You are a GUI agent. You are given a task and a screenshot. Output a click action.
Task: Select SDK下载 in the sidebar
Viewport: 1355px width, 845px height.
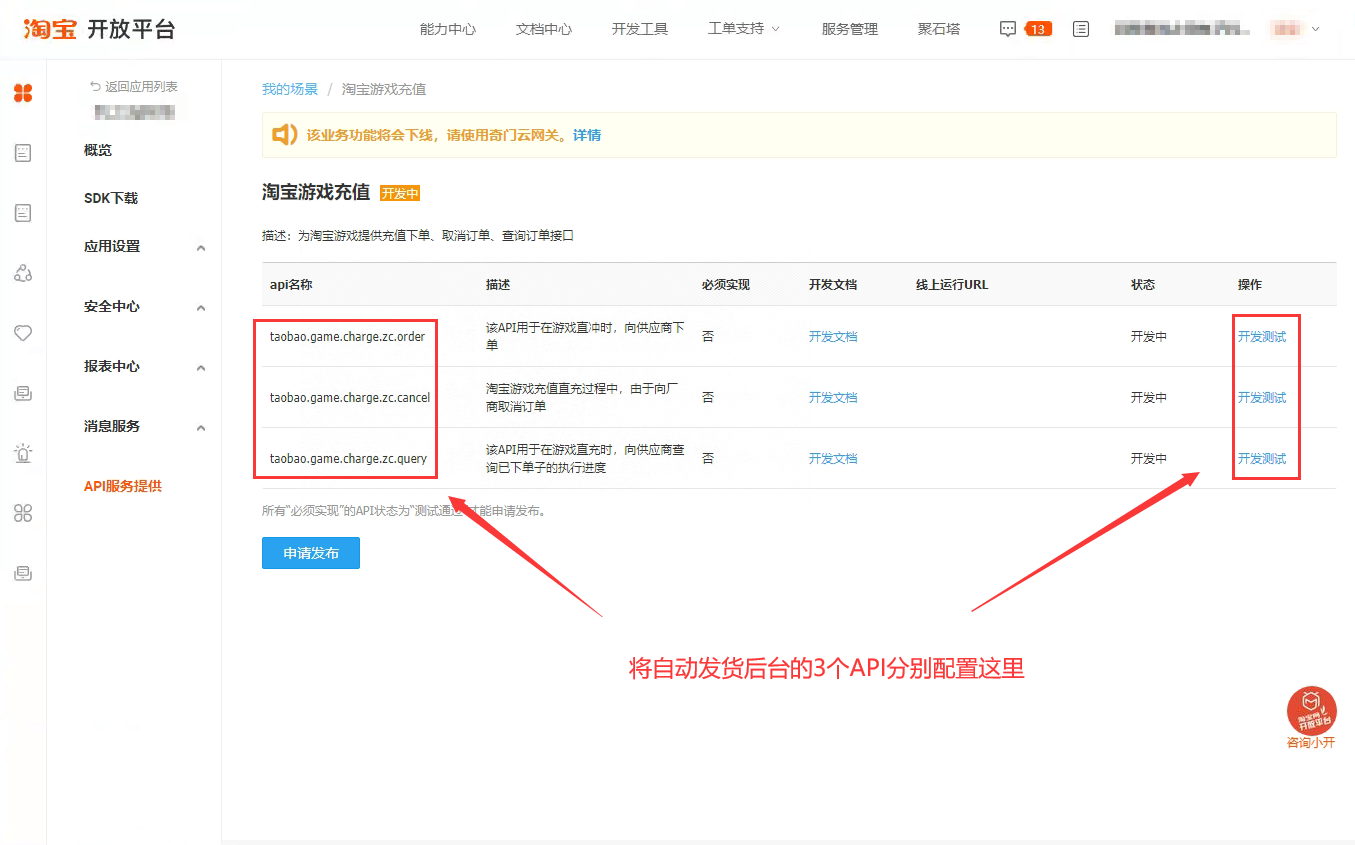[111, 198]
